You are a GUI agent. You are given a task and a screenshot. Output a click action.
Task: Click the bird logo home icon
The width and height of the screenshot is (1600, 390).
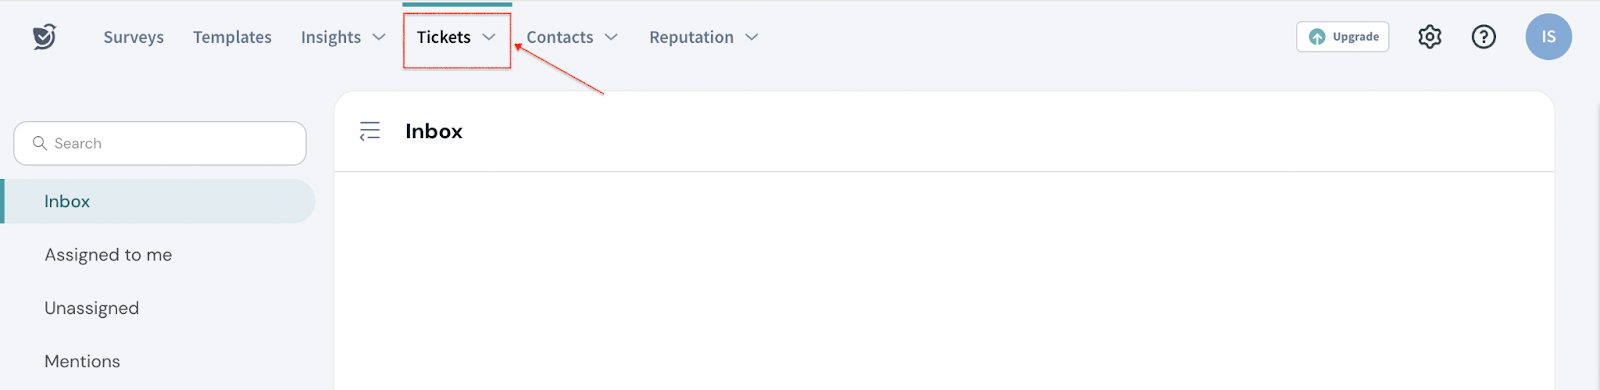44,37
